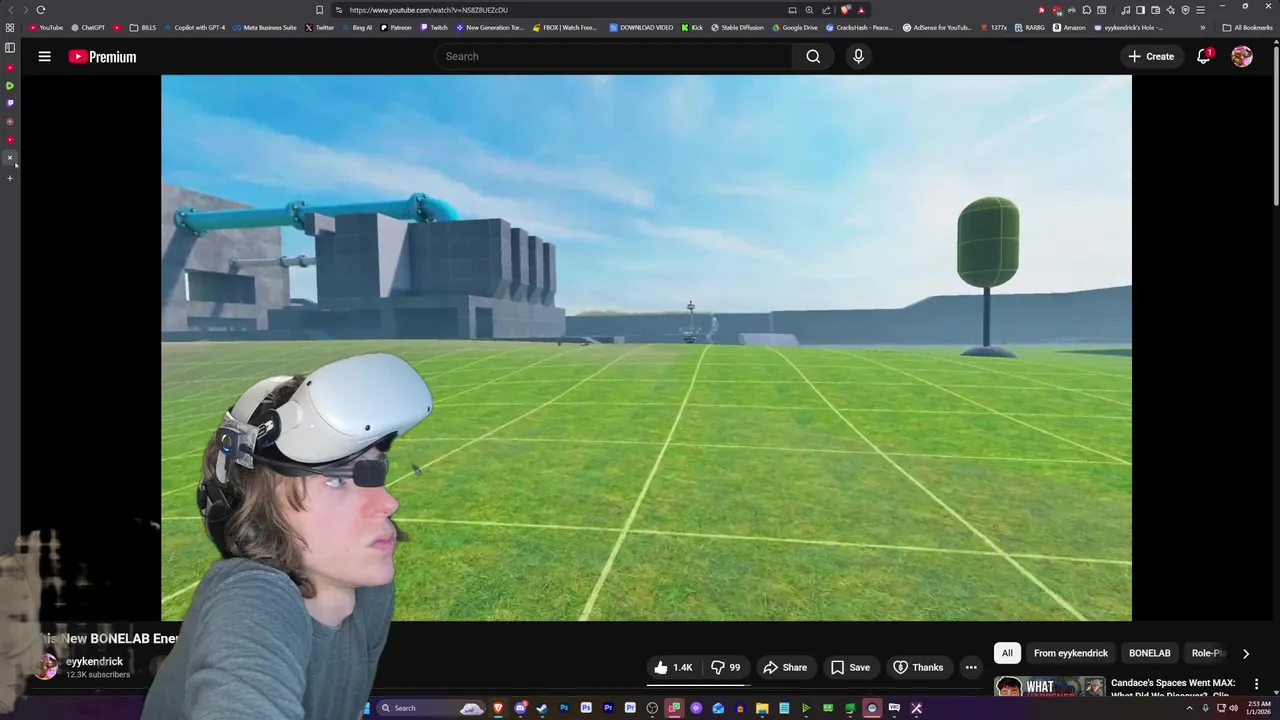Expand the bookmarks overflow chevron
The image size is (1280, 720).
click(1203, 28)
